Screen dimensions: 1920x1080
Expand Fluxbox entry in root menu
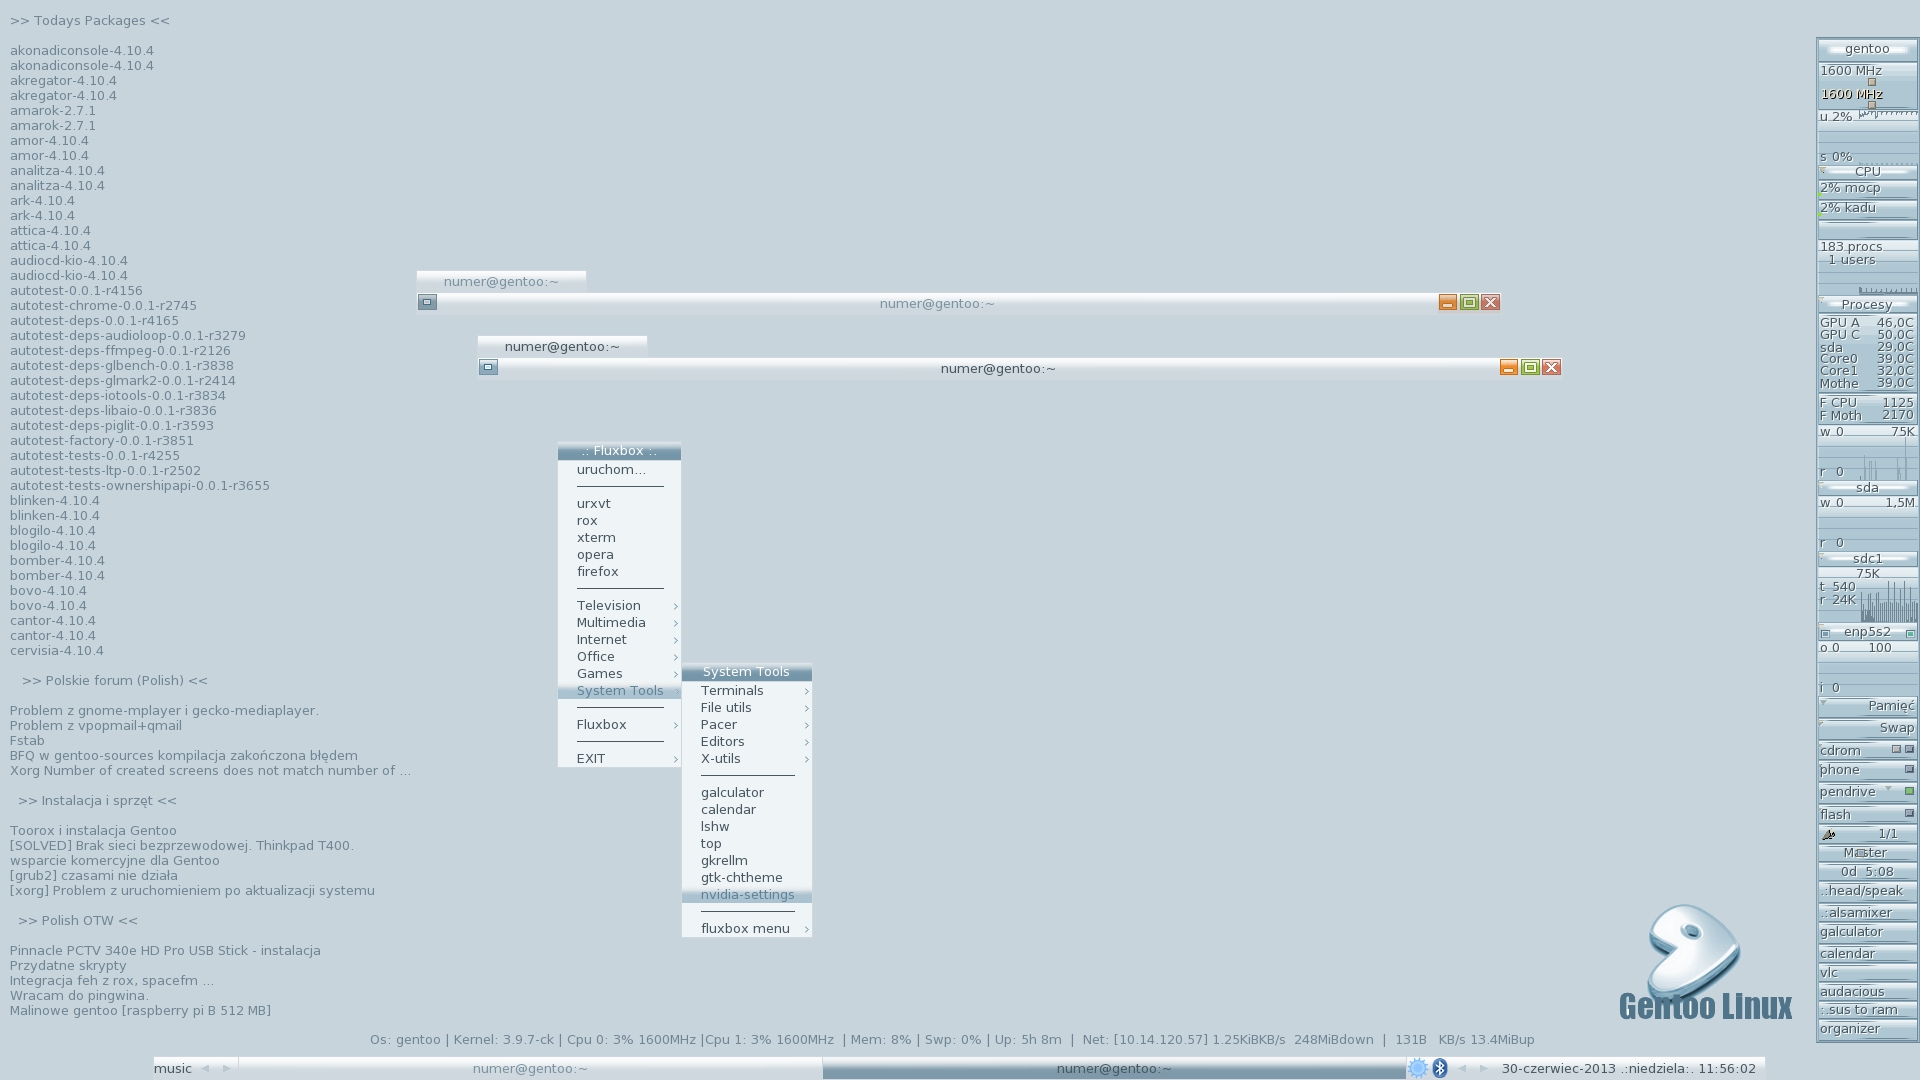point(619,724)
